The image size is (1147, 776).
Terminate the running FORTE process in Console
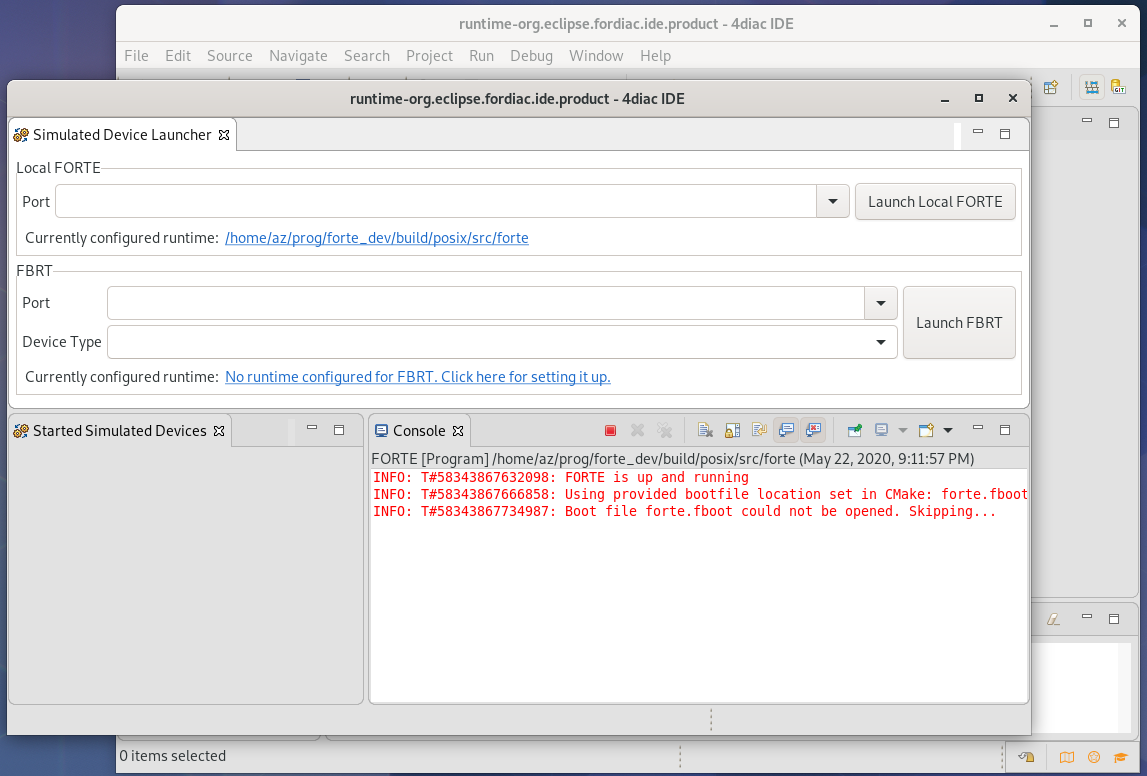coord(610,431)
